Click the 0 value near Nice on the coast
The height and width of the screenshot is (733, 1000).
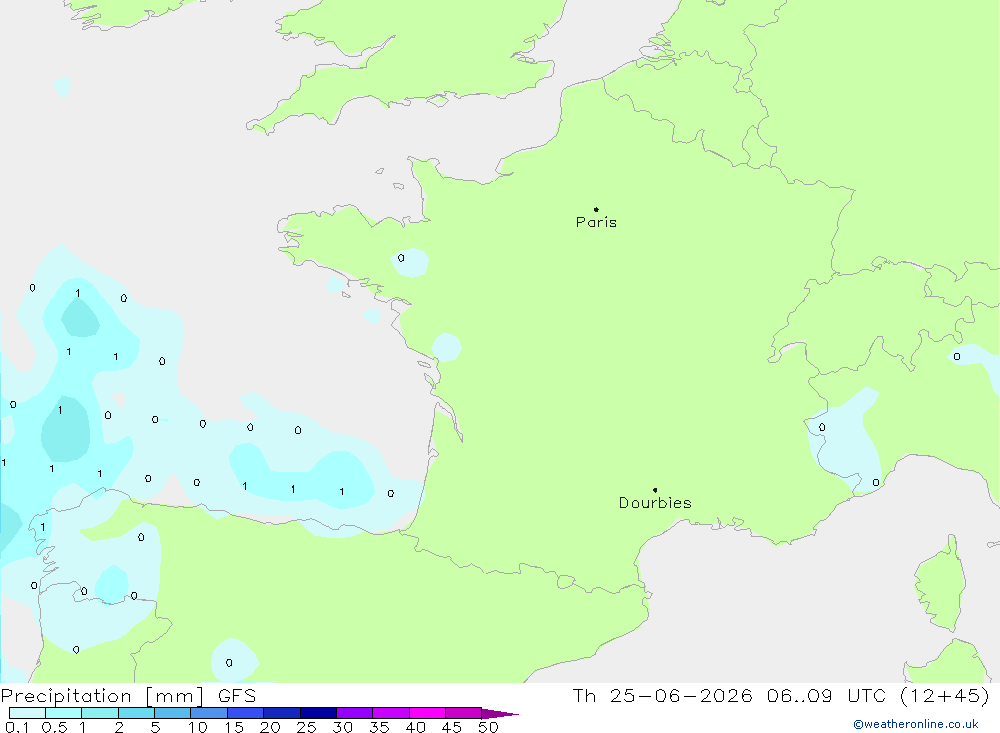tap(876, 483)
